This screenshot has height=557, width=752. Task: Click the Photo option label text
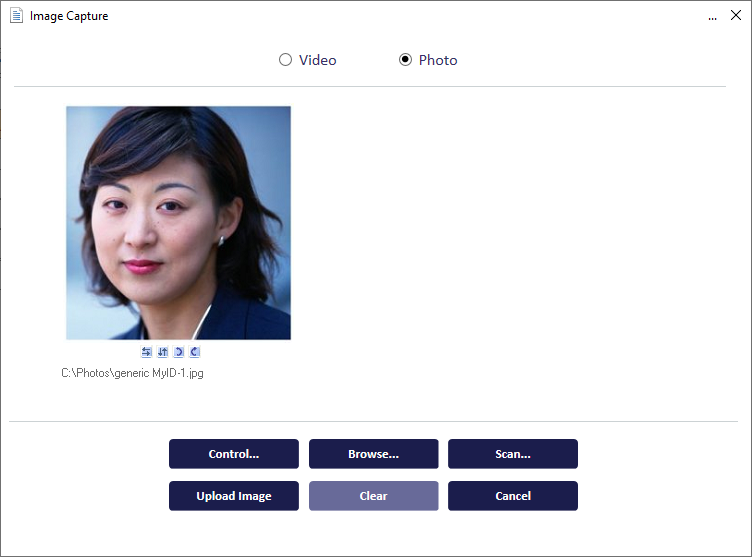[438, 60]
